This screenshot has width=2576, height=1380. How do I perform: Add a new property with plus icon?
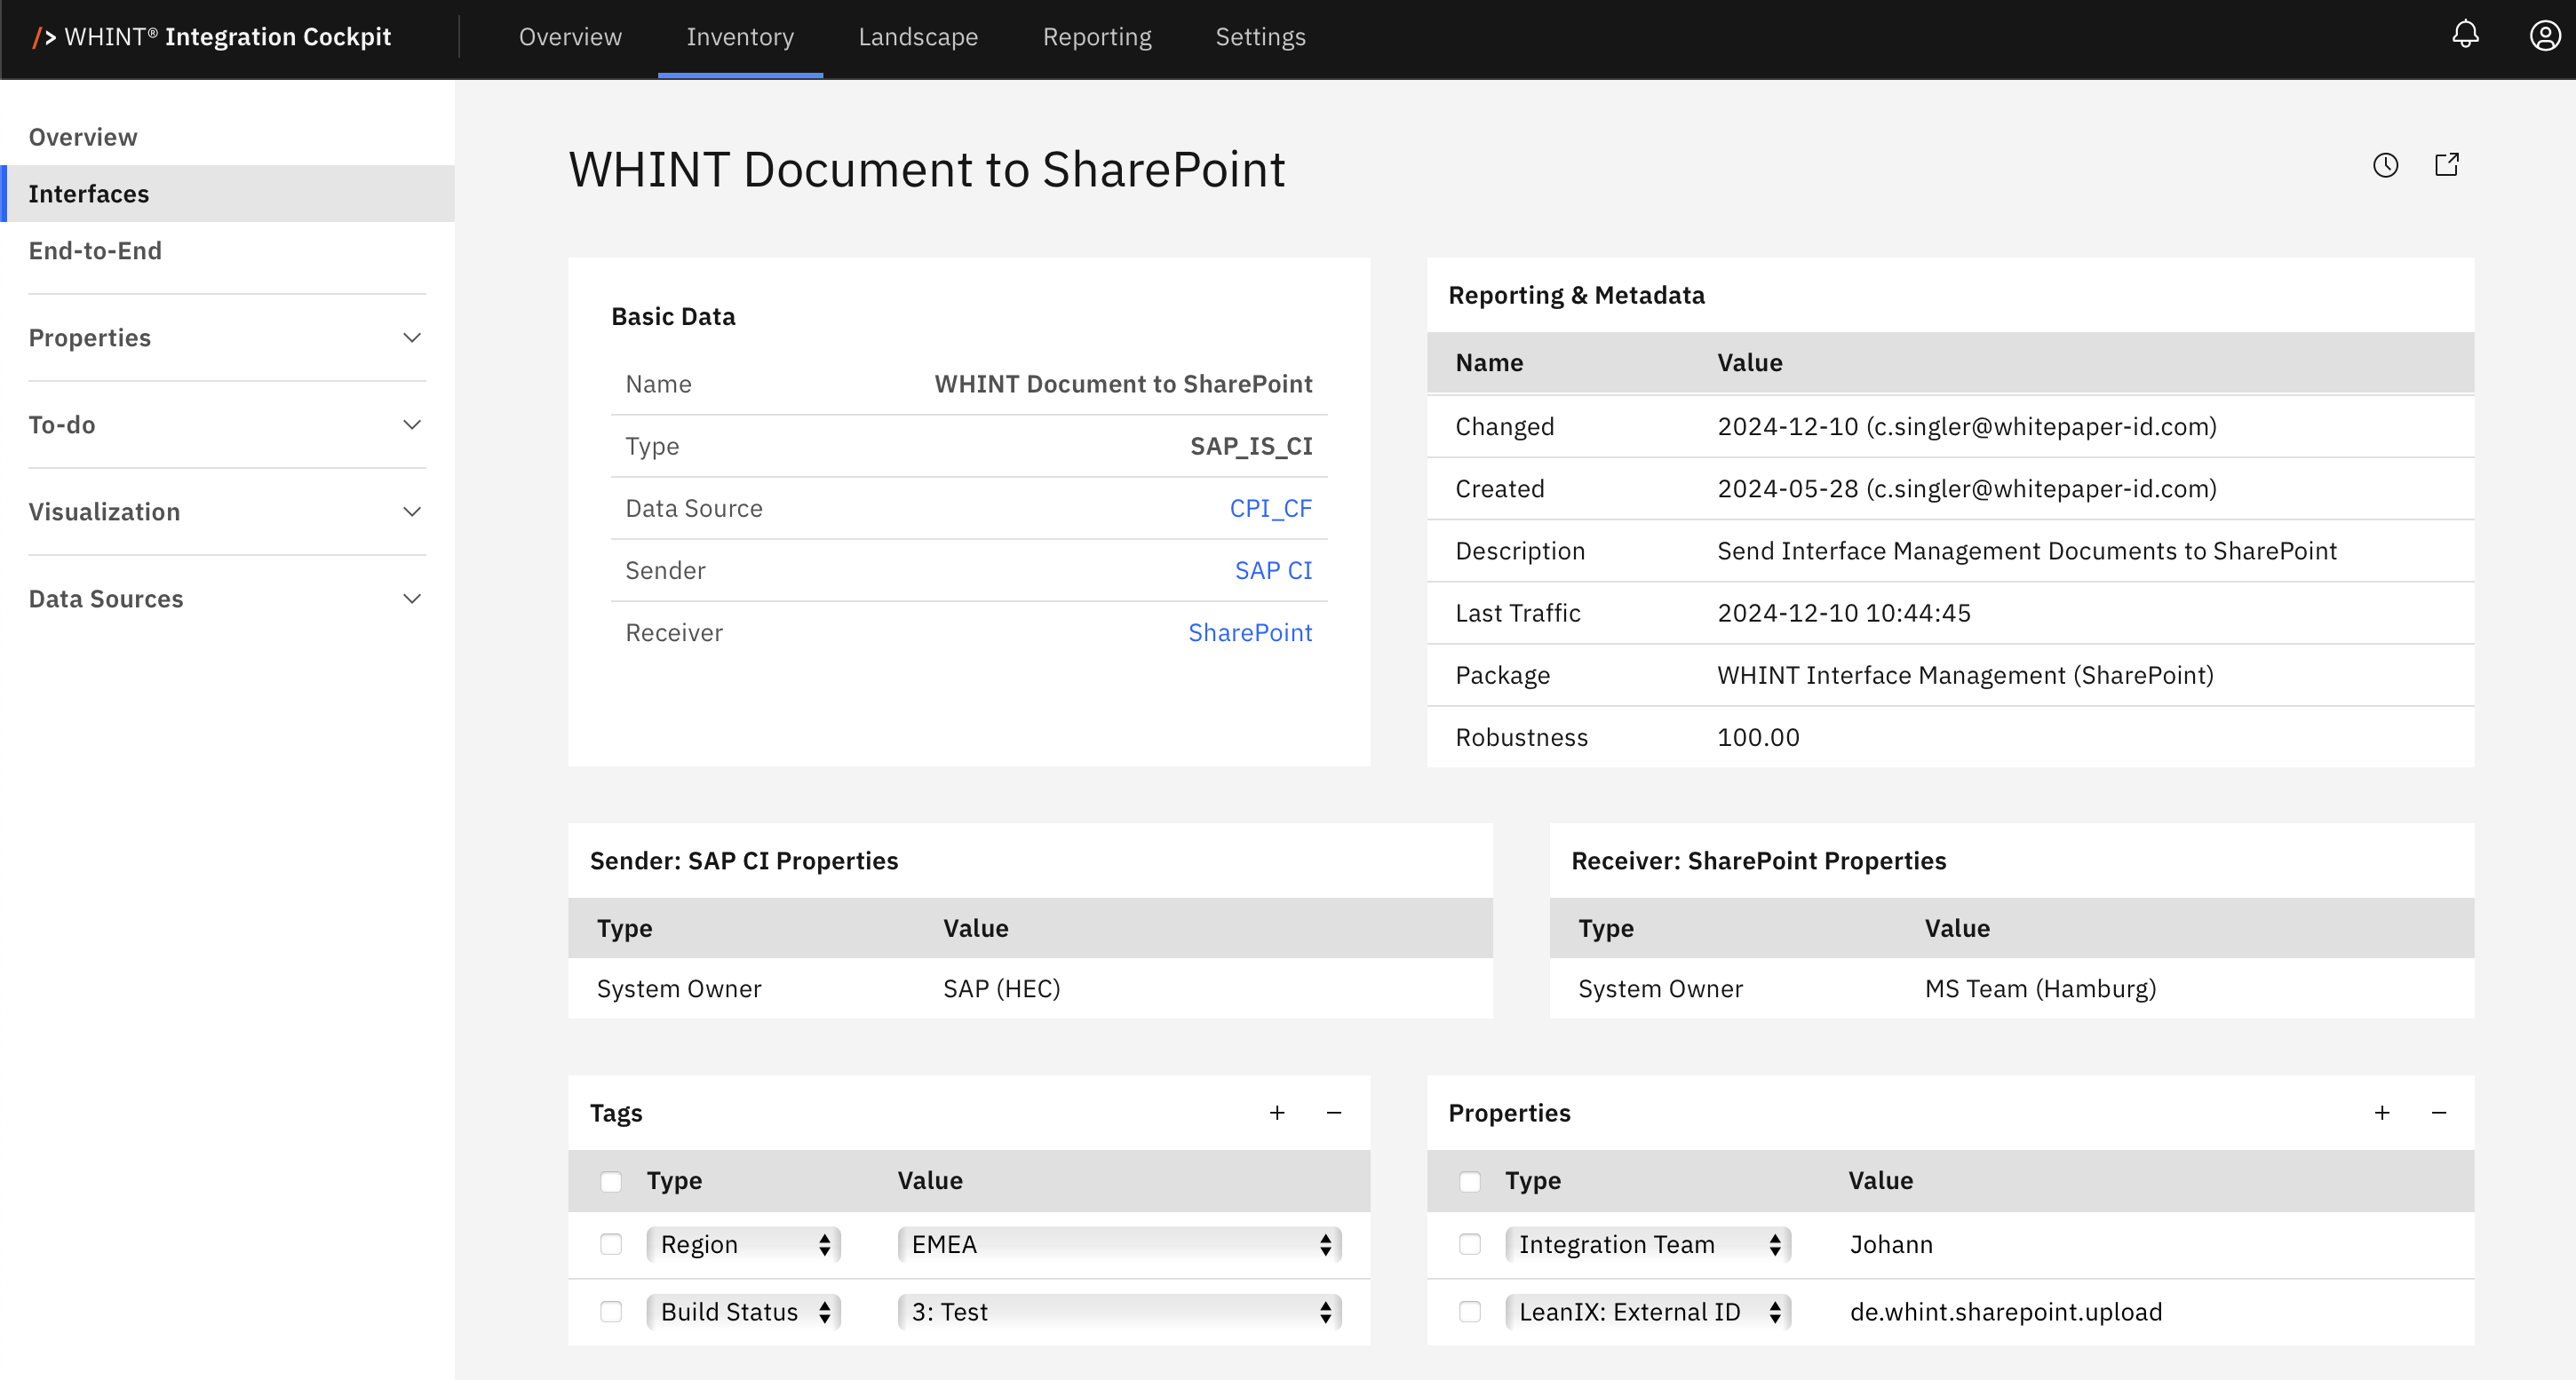(2382, 1113)
